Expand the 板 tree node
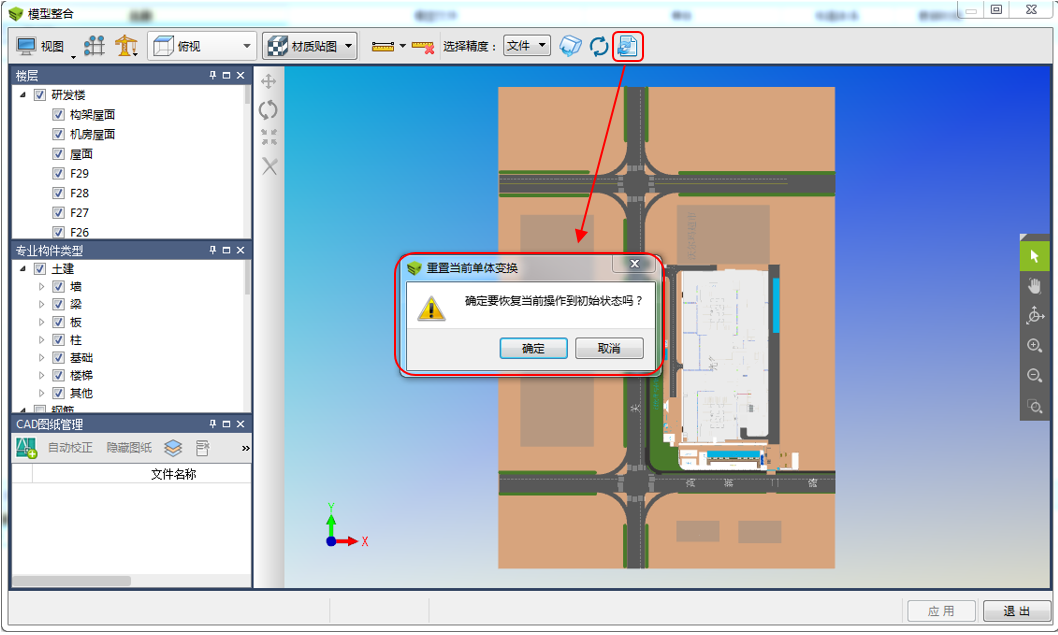This screenshot has height=635, width=1058. tap(41, 322)
